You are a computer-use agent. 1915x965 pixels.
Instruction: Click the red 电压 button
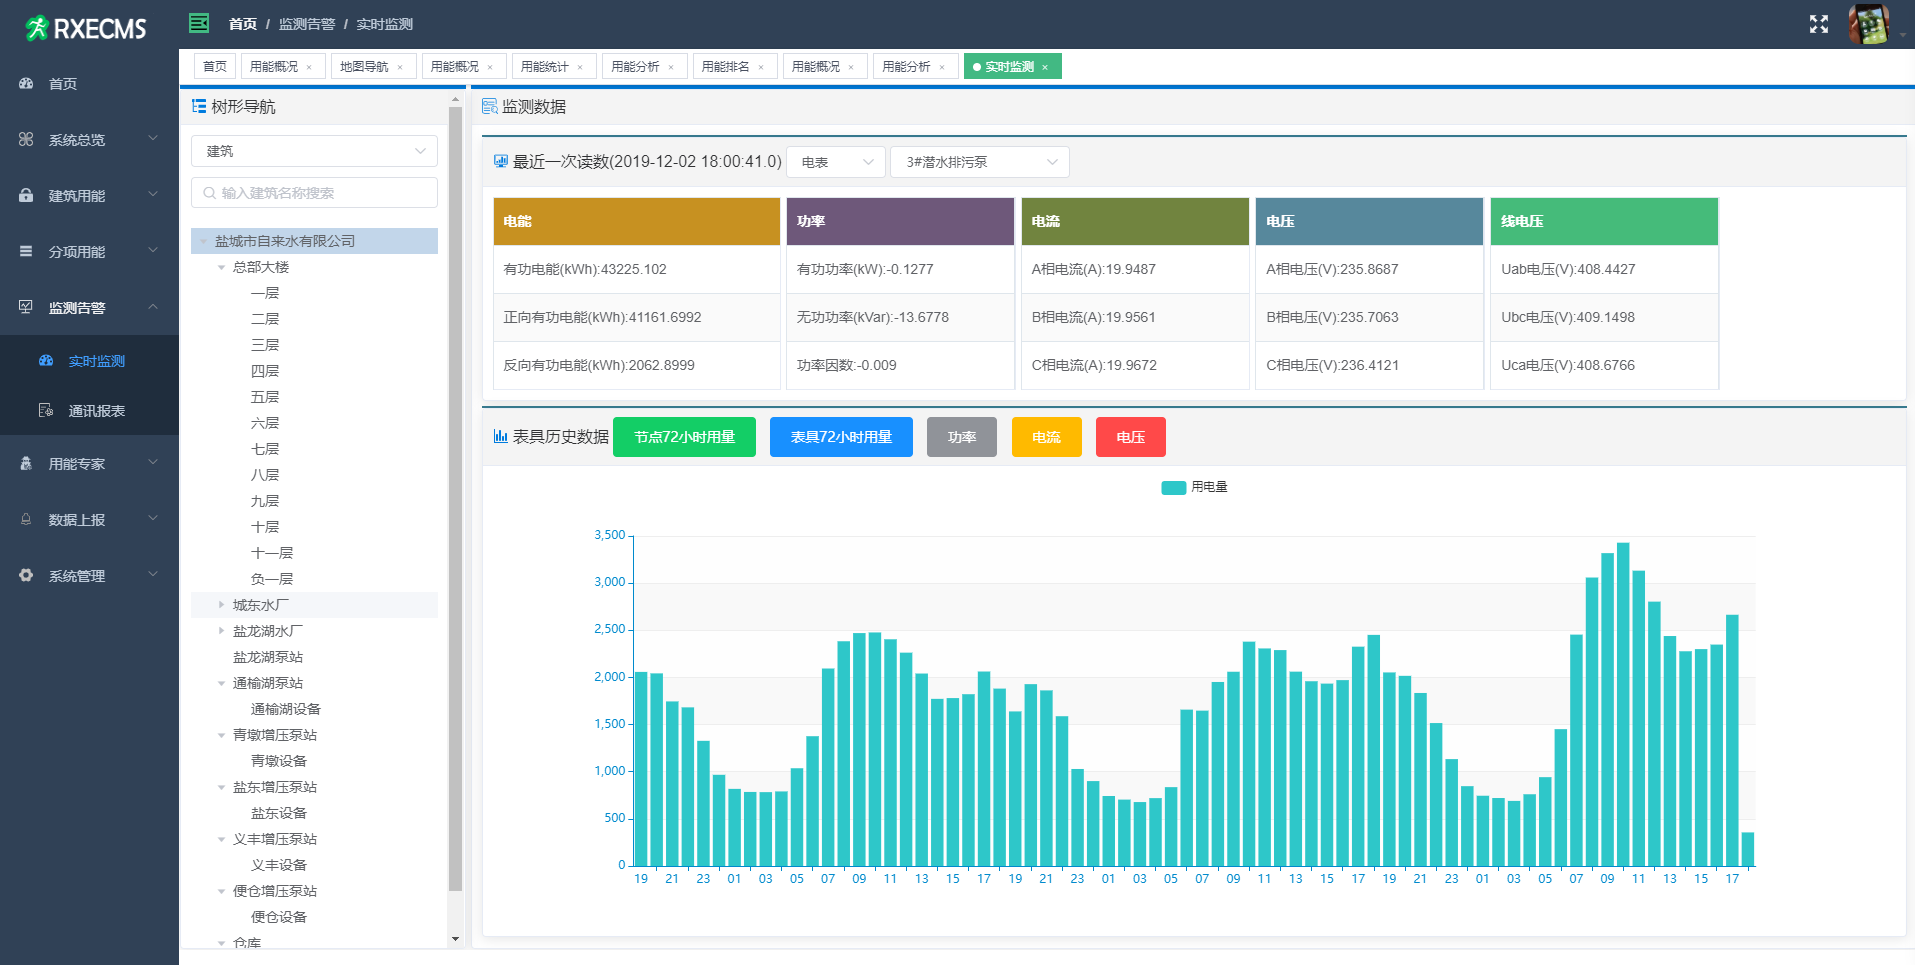(x=1130, y=437)
